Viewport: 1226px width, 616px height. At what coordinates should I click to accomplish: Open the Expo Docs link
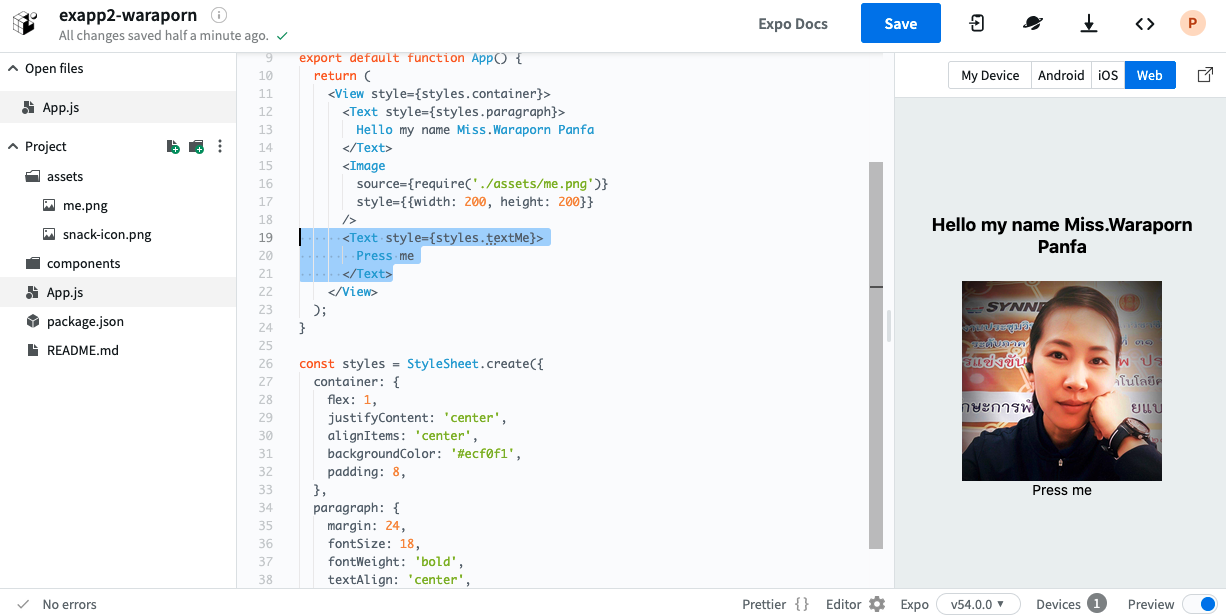pos(793,24)
